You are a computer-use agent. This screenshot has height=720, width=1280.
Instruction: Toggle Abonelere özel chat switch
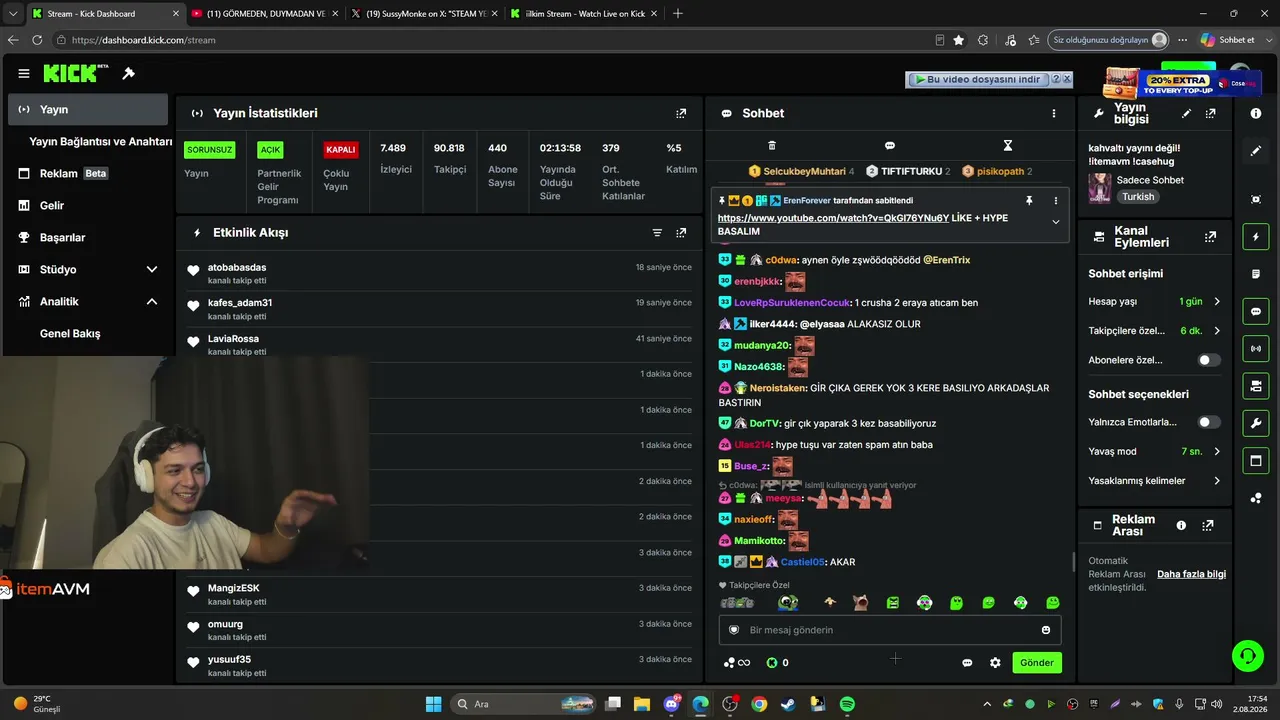pos(1209,360)
